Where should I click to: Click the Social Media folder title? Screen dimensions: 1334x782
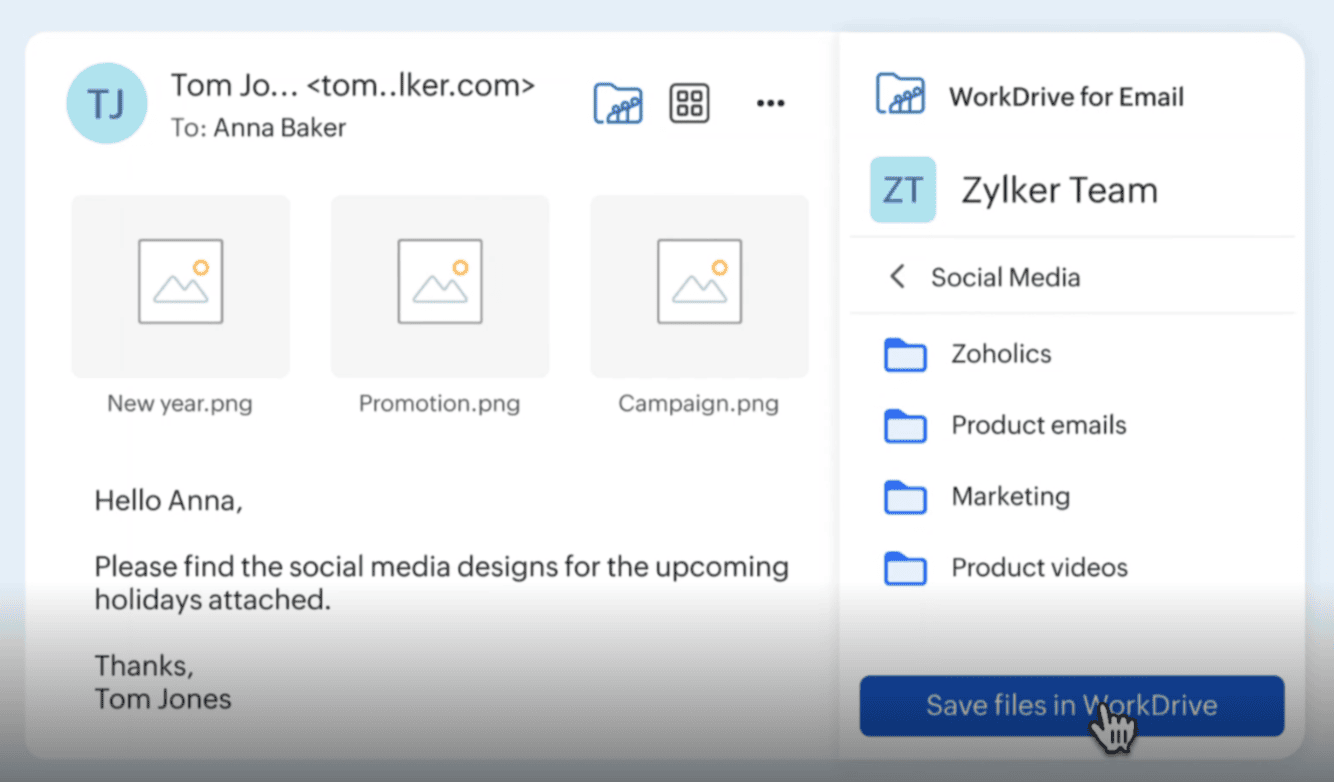tap(1005, 277)
